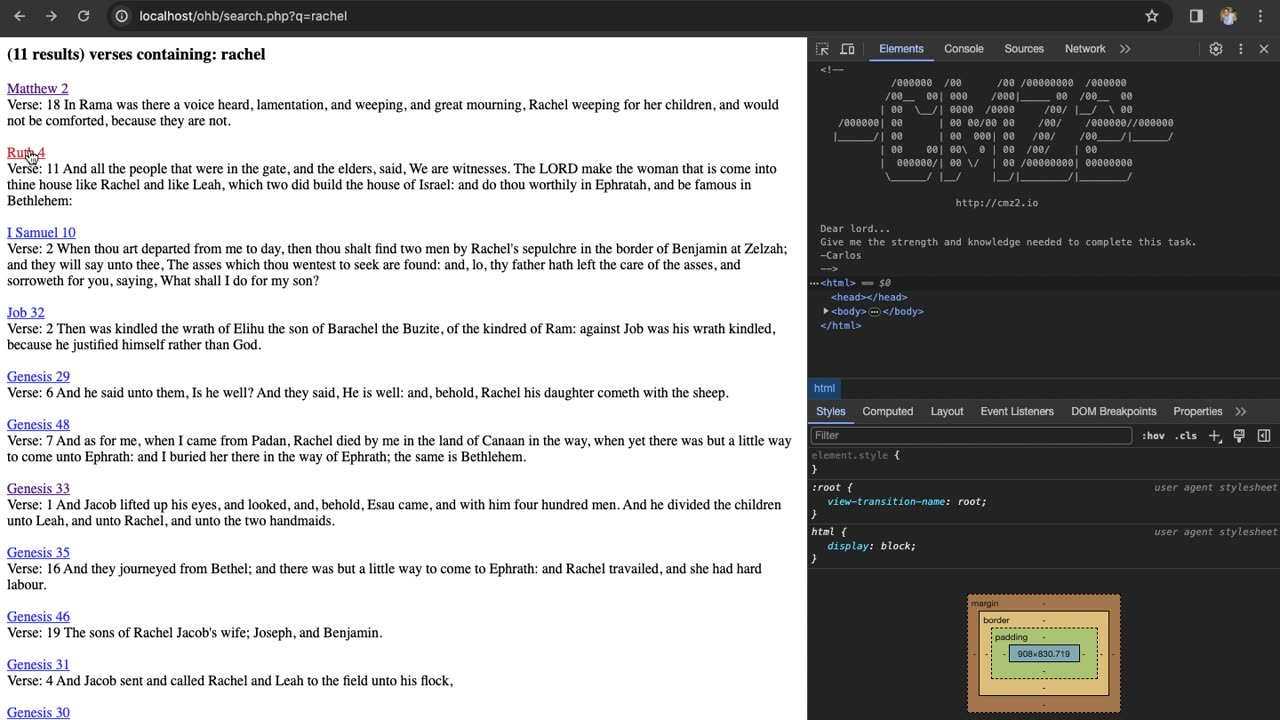Open the Ruth 4 link
Screen dimensions: 1280x720
coord(26,153)
